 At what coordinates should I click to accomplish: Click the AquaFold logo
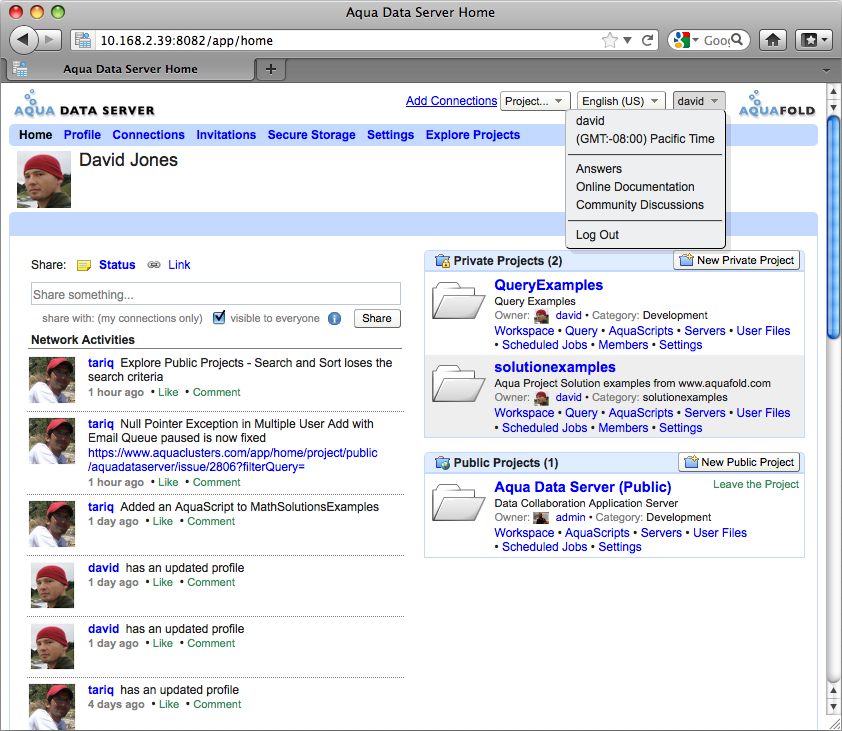[776, 104]
